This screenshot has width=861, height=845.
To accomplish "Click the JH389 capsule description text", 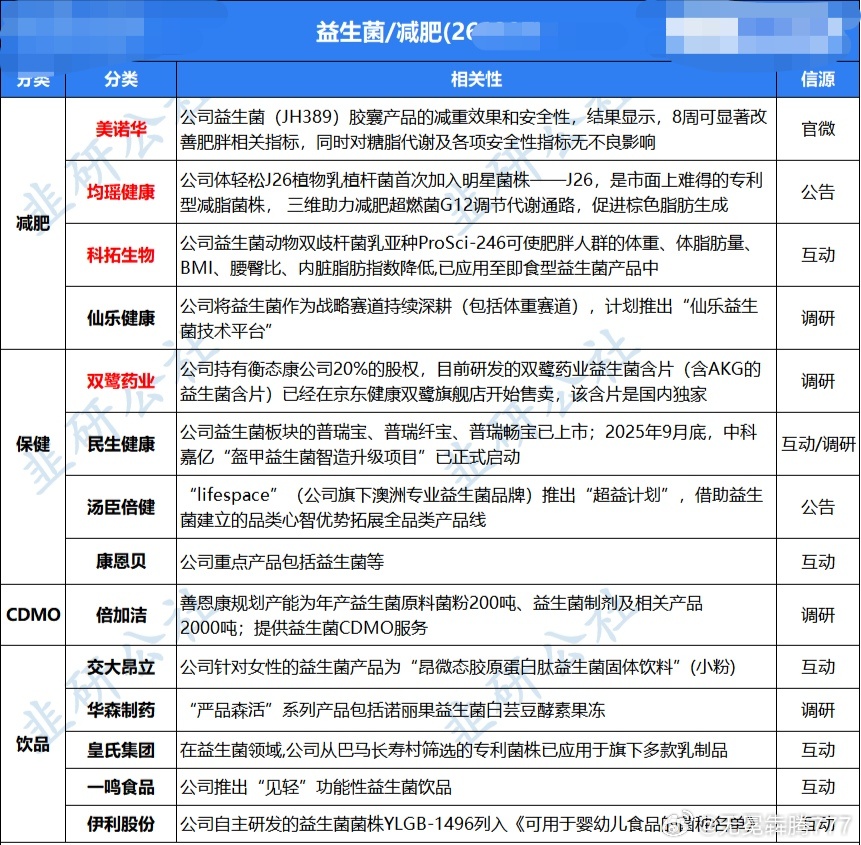I will 474,130.
